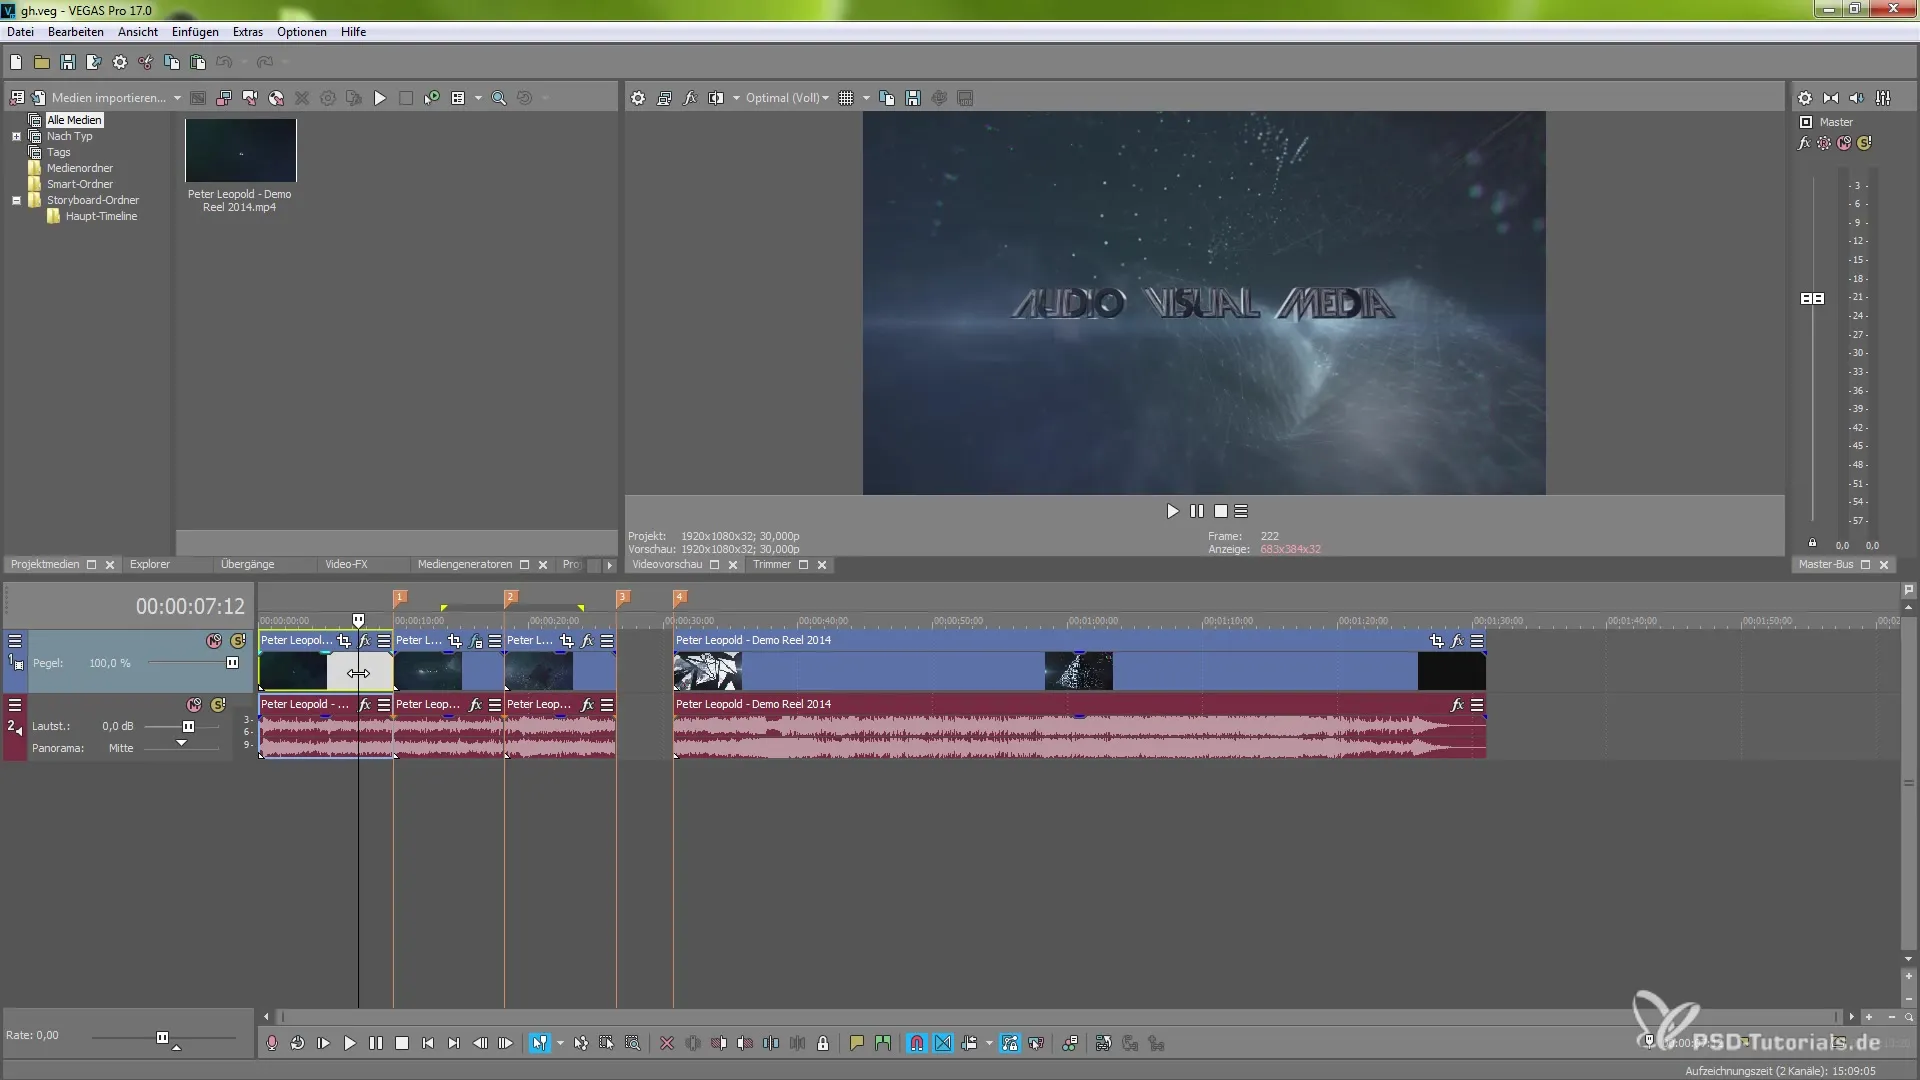Toggle lock envelopes to events button
Image resolution: width=1920 pixels, height=1080 pixels.
[x=1010, y=1043]
